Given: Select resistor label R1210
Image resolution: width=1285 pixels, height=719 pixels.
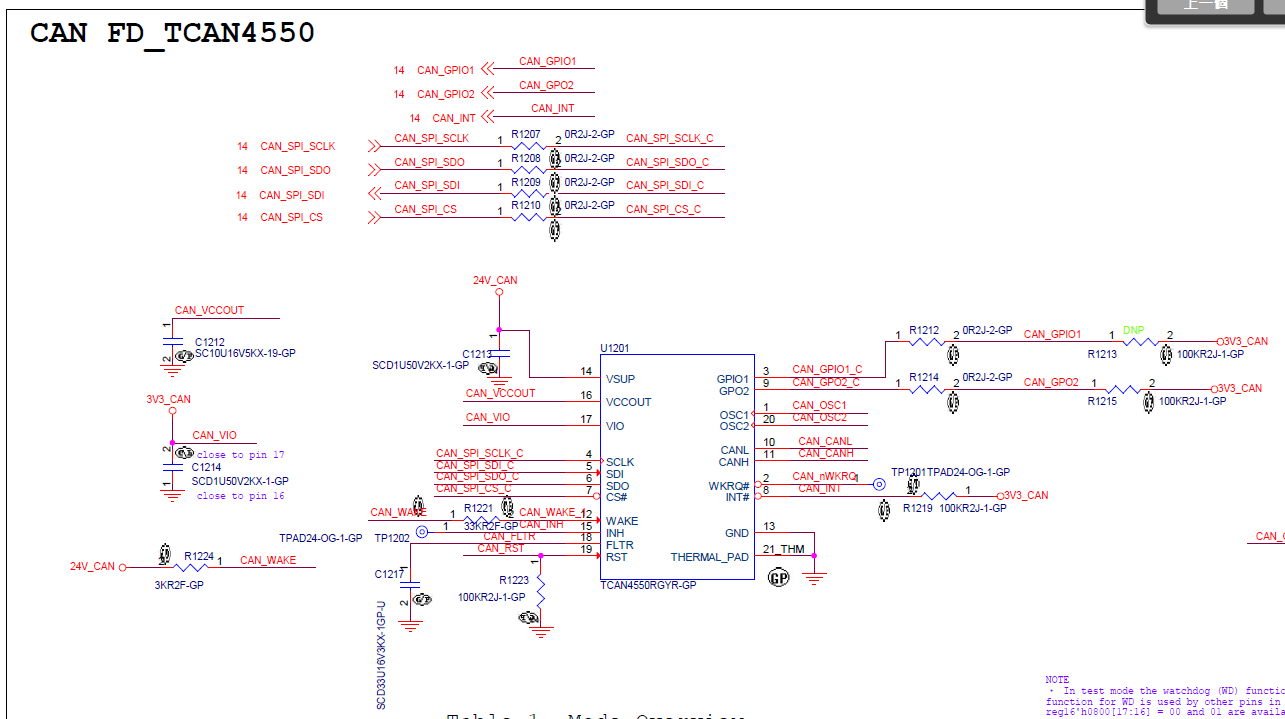Looking at the screenshot, I should click(526, 205).
